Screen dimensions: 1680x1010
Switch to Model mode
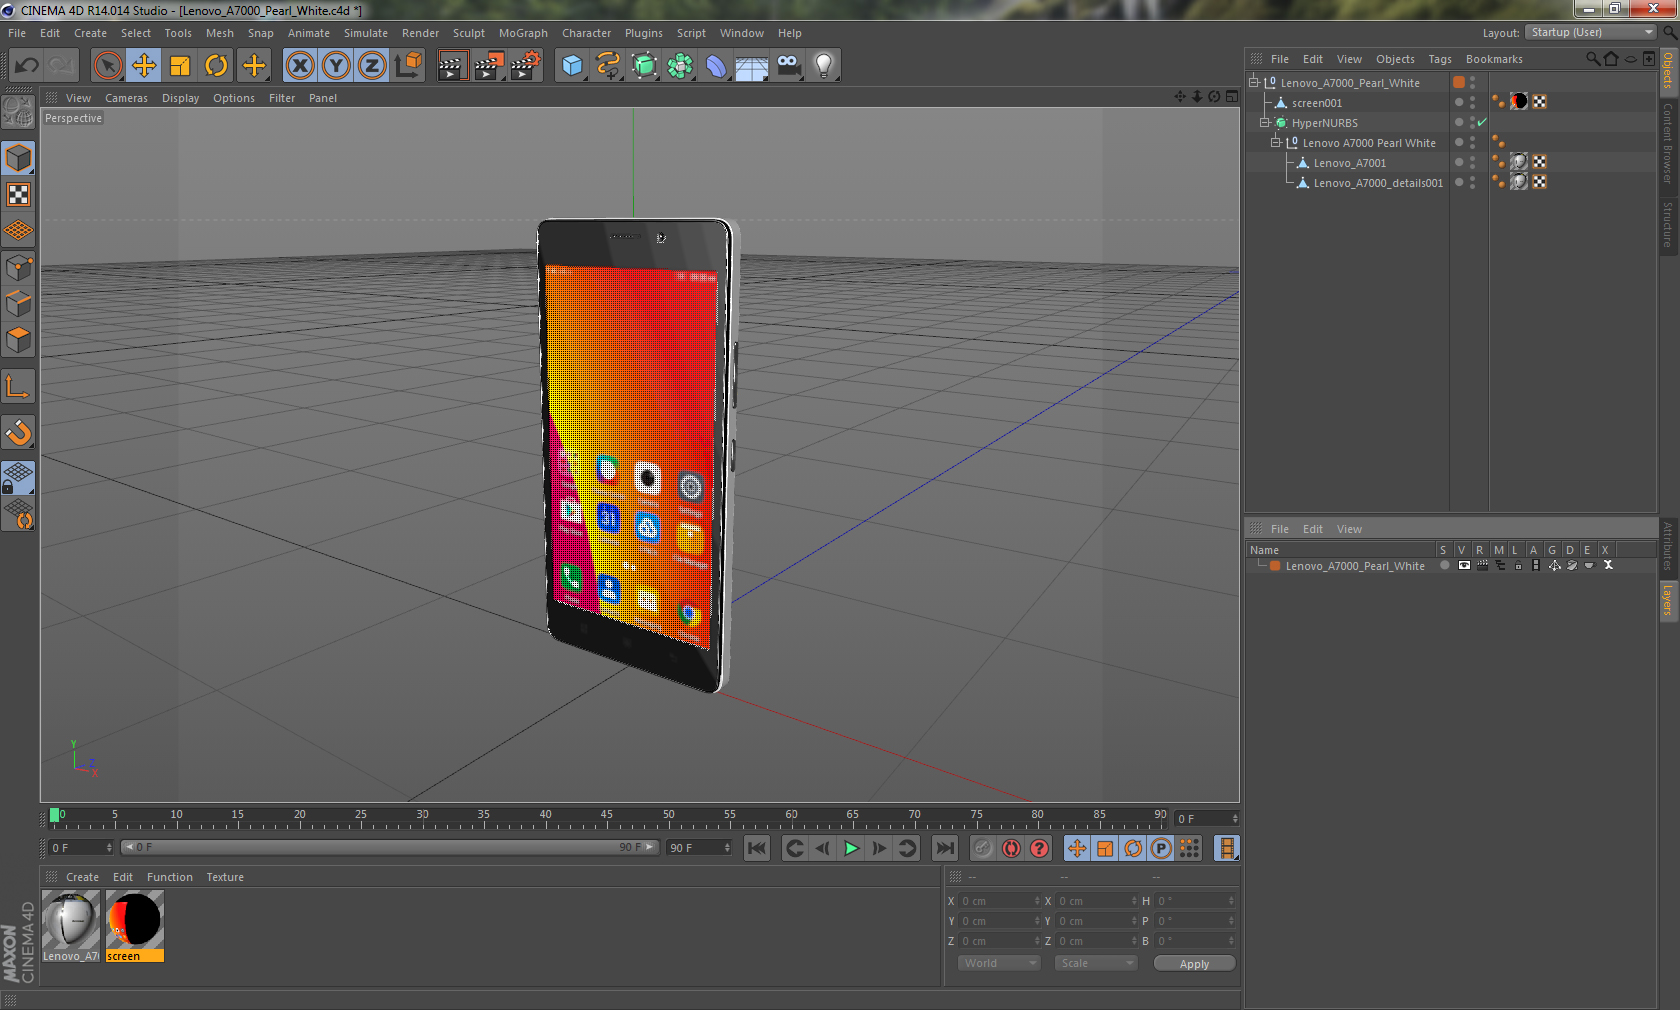point(19,158)
